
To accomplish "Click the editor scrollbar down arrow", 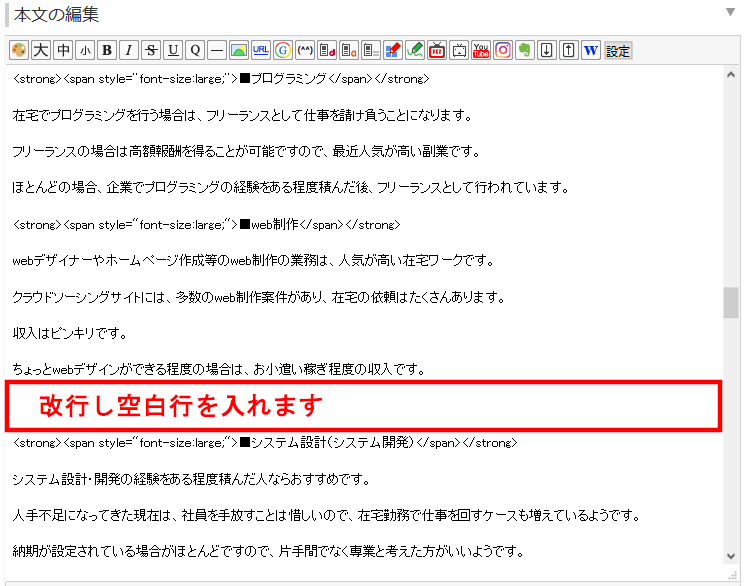I will [731, 556].
